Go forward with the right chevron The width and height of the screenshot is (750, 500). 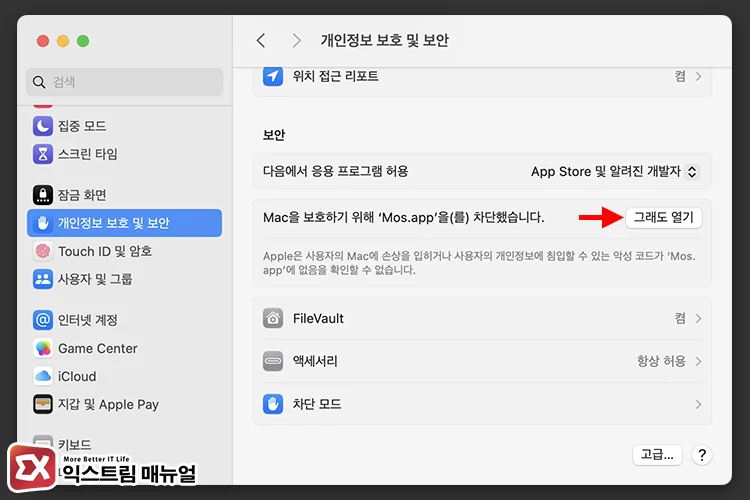pos(297,40)
